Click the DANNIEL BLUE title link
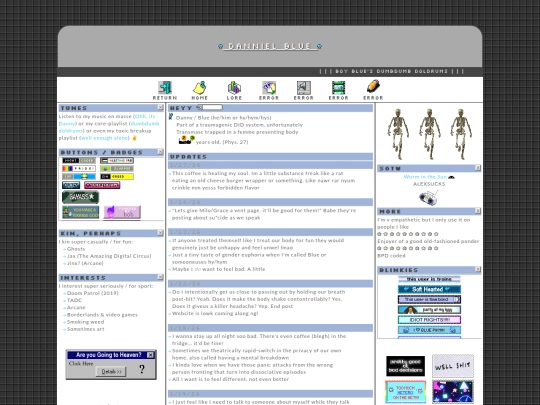The width and height of the screenshot is (540, 405). pos(270,46)
